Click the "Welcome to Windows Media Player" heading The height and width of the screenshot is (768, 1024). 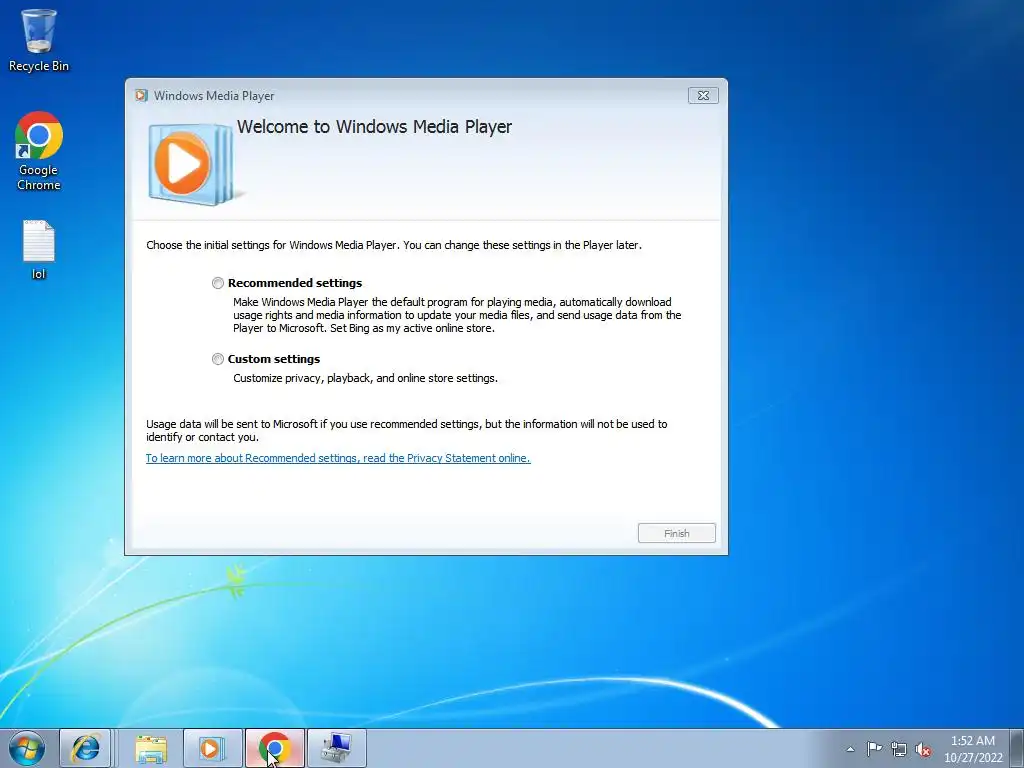374,127
